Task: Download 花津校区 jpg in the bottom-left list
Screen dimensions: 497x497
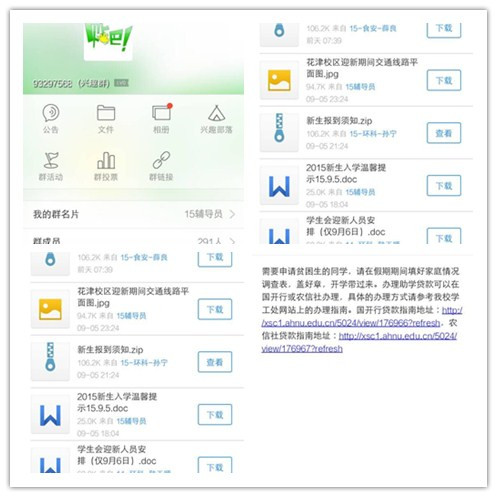Action: click(x=215, y=309)
